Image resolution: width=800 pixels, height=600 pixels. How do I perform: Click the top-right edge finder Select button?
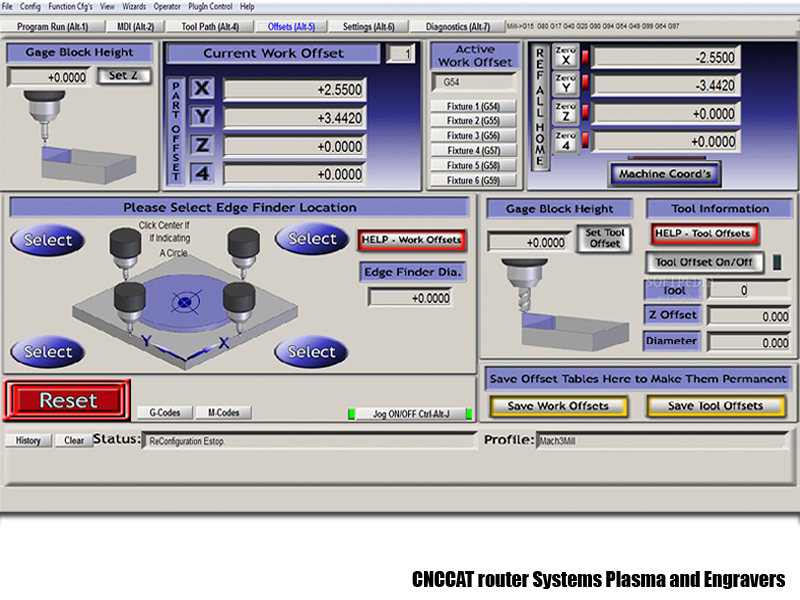(x=312, y=239)
